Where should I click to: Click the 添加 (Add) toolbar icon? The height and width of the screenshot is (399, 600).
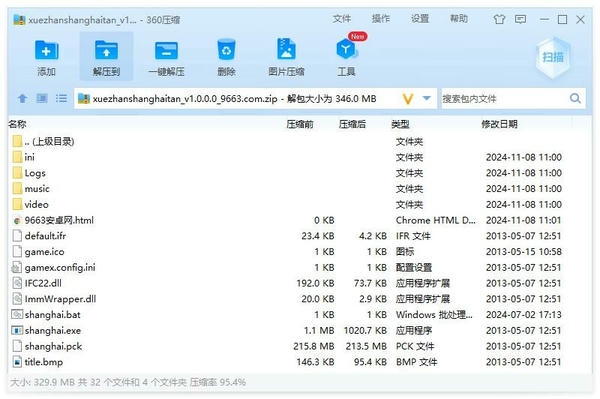46,57
